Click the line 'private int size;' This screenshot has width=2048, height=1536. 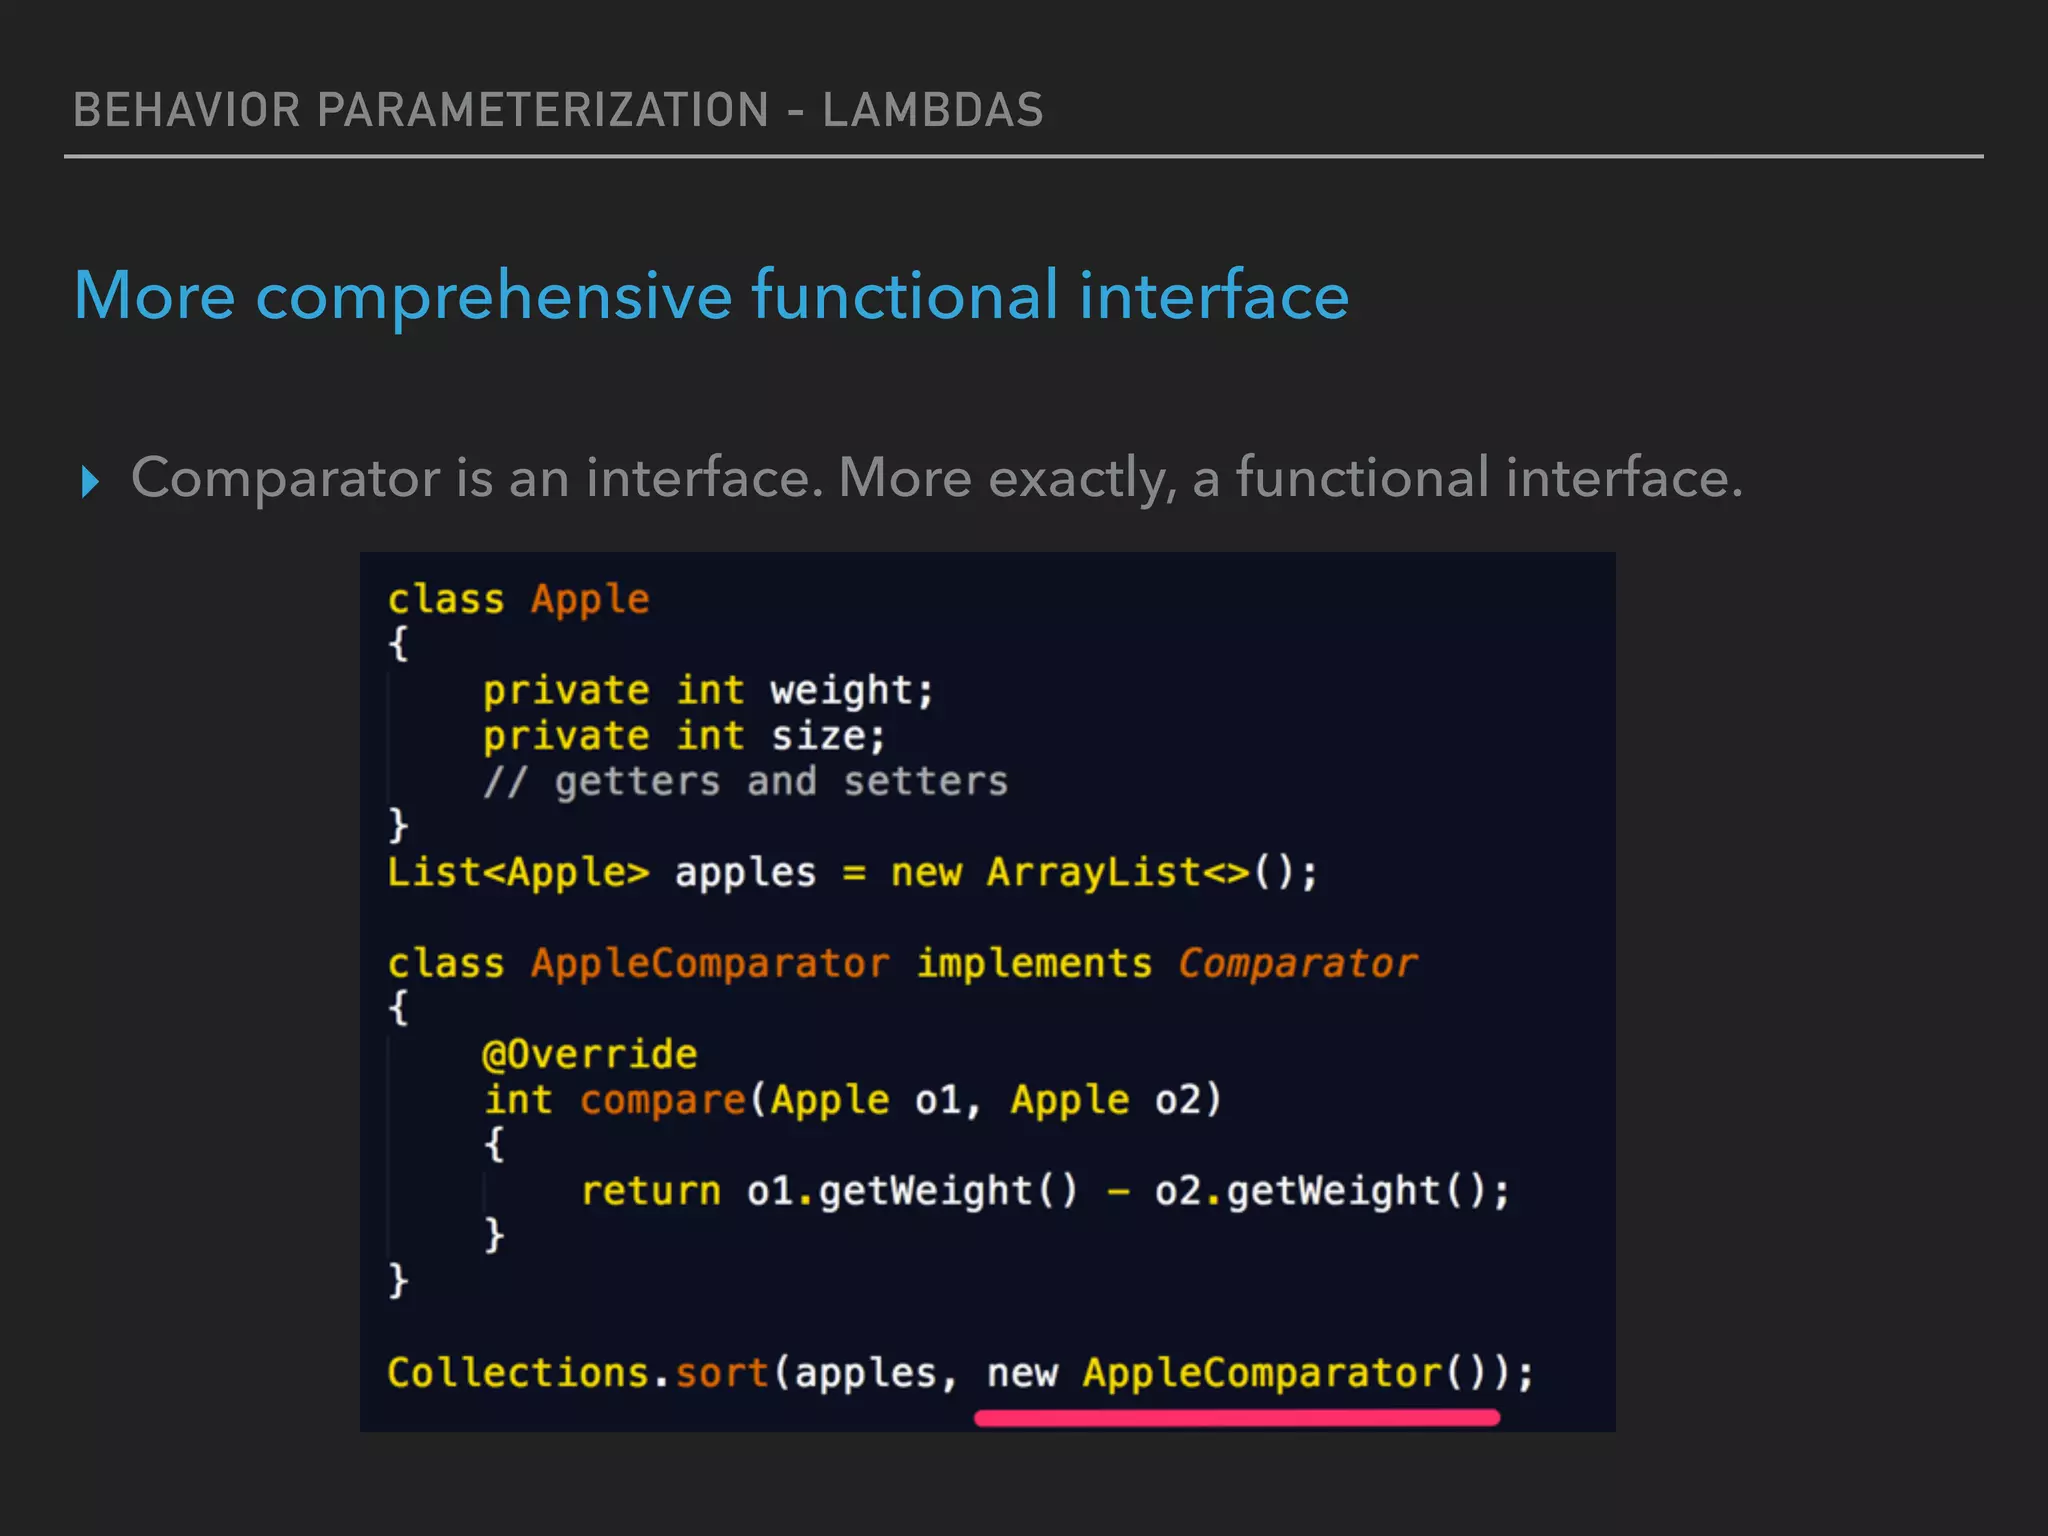click(684, 736)
